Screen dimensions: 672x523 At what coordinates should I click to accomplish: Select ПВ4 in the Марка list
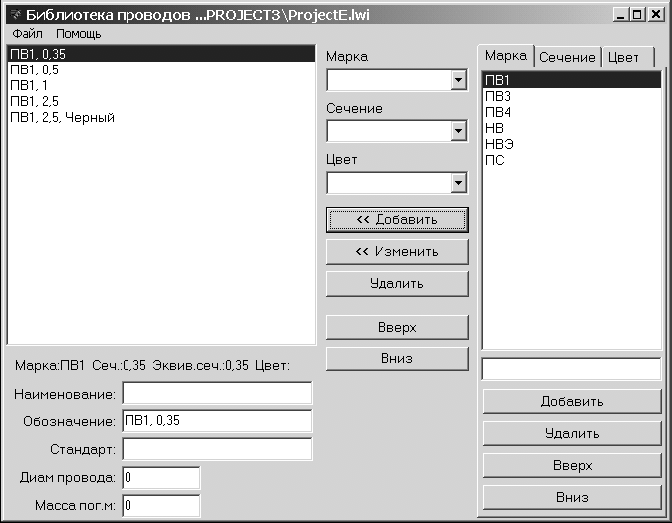tap(572, 112)
